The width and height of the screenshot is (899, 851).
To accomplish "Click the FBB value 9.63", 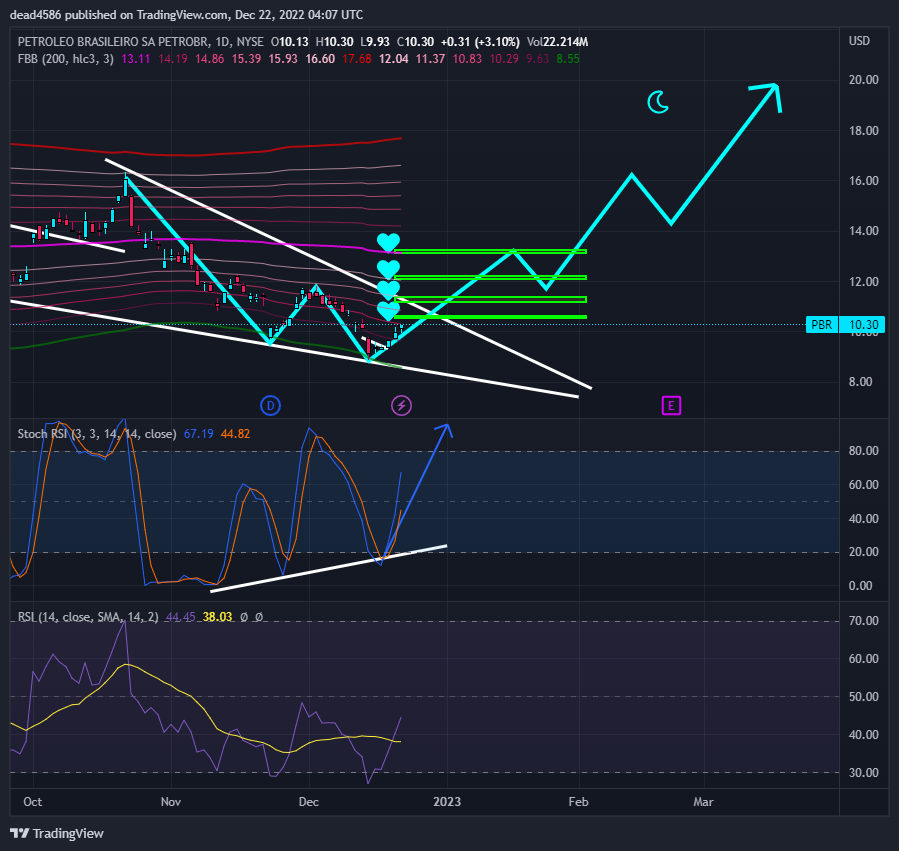I will coord(537,58).
